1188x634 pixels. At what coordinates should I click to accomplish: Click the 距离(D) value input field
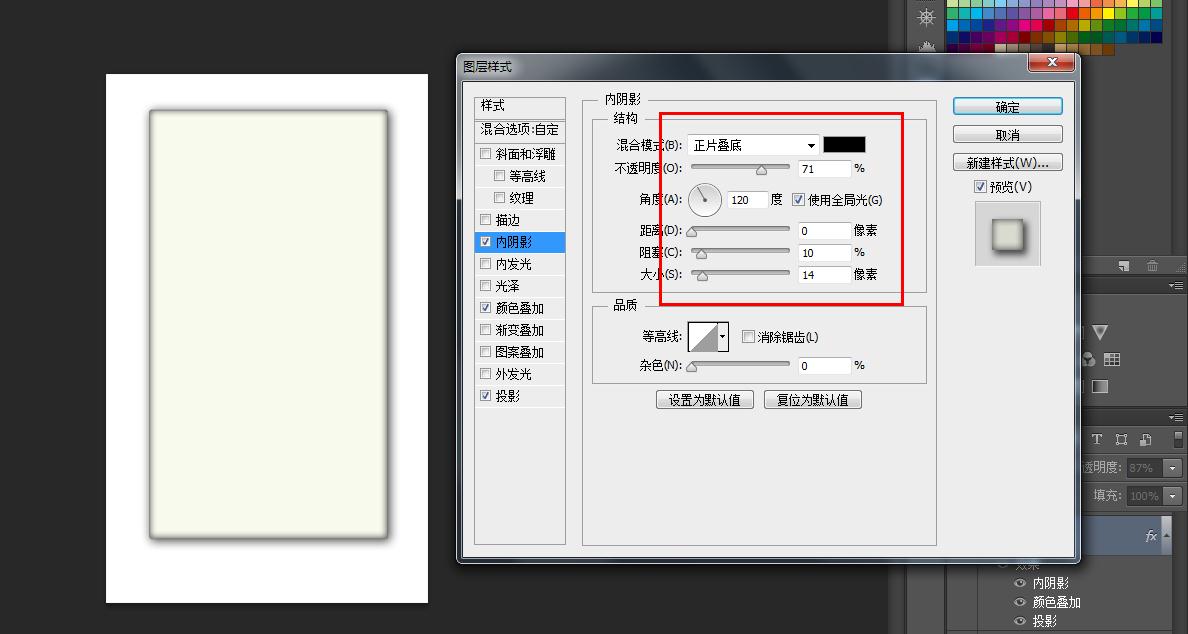(822, 230)
